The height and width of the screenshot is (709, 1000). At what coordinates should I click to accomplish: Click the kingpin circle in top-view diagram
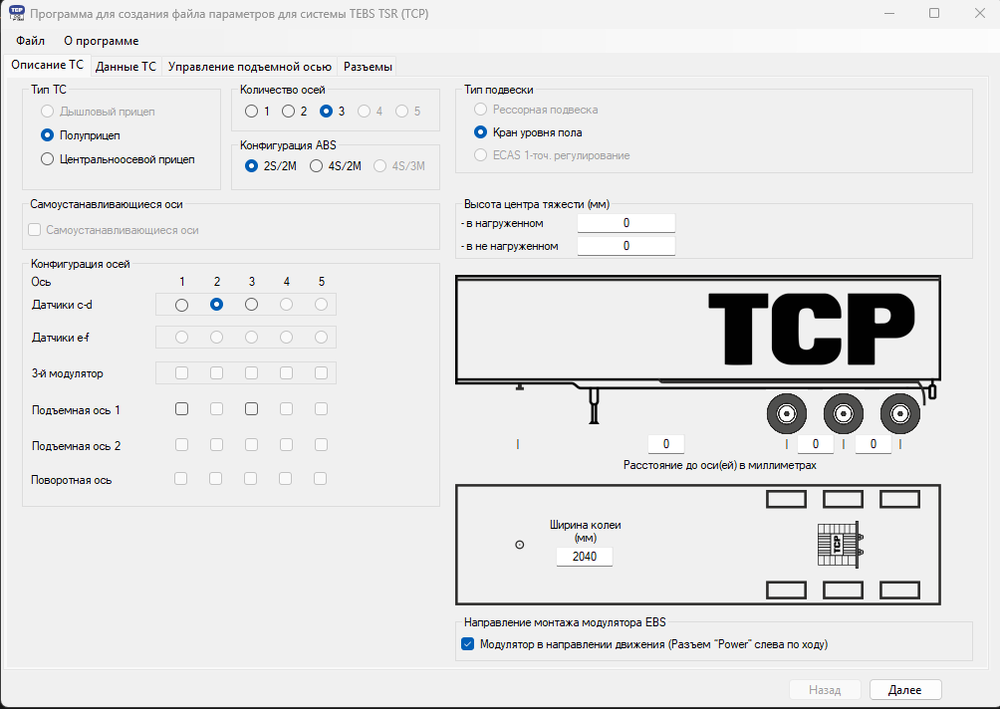click(x=520, y=545)
